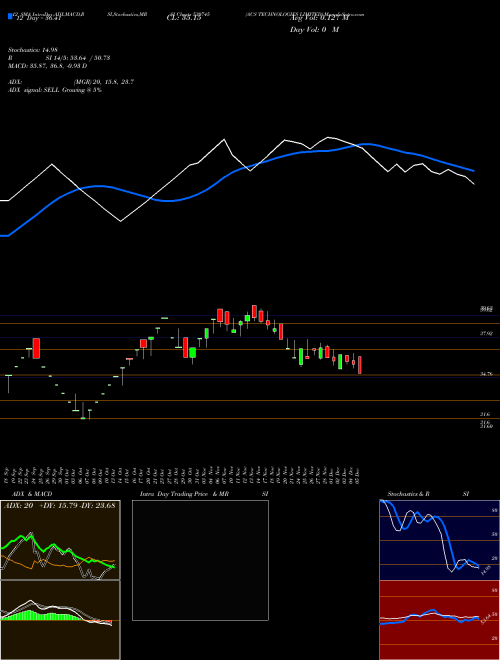Click the empty intraday trading price chart box

coord(200,560)
